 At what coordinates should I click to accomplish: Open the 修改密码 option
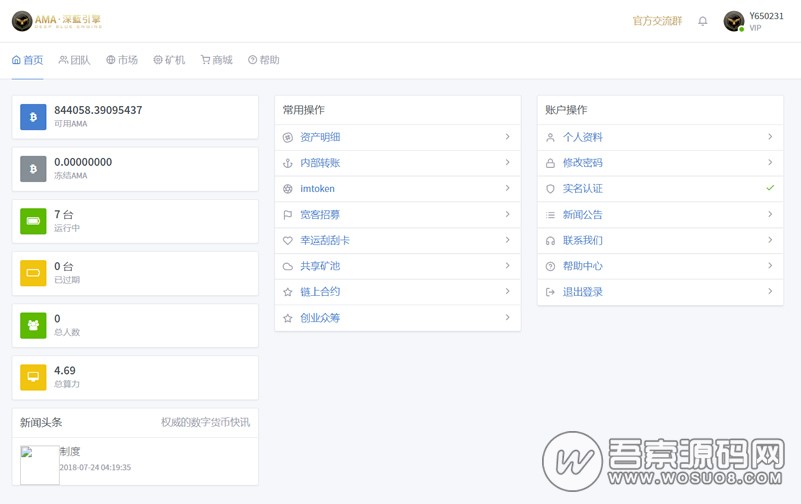(x=582, y=163)
